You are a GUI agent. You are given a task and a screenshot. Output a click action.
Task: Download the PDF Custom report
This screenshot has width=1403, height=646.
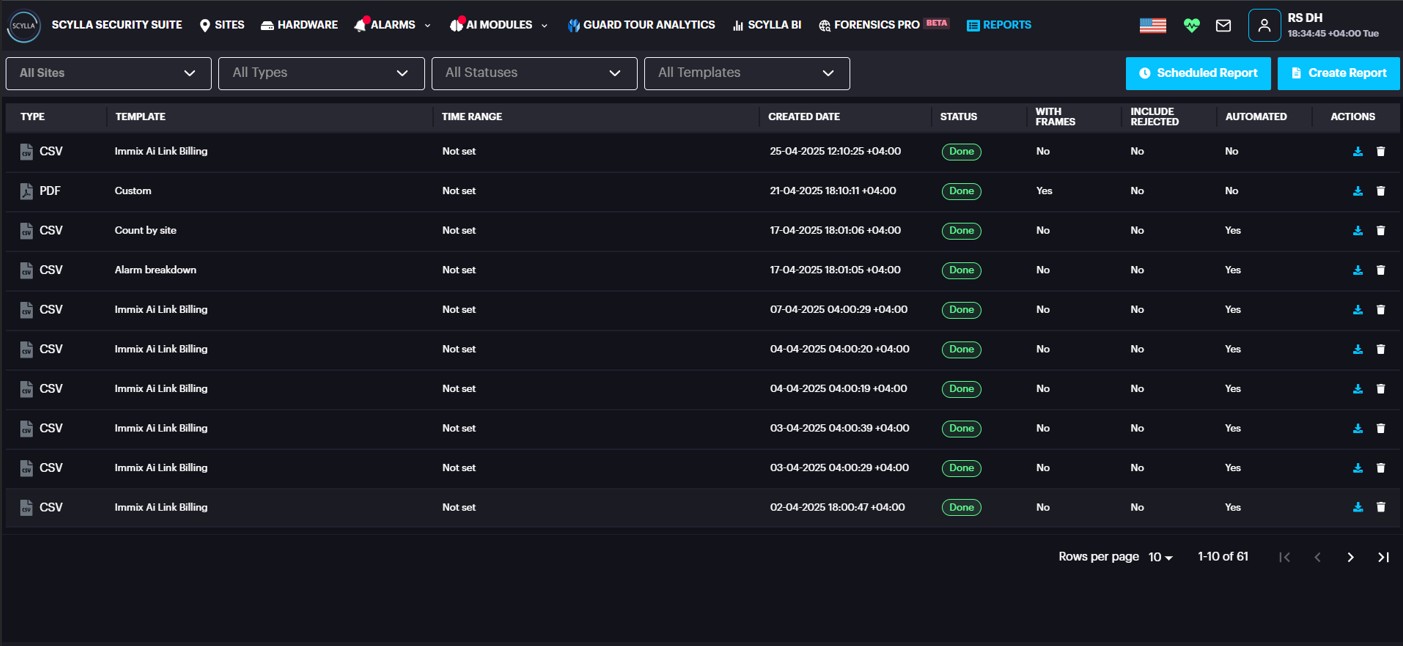(1357, 191)
